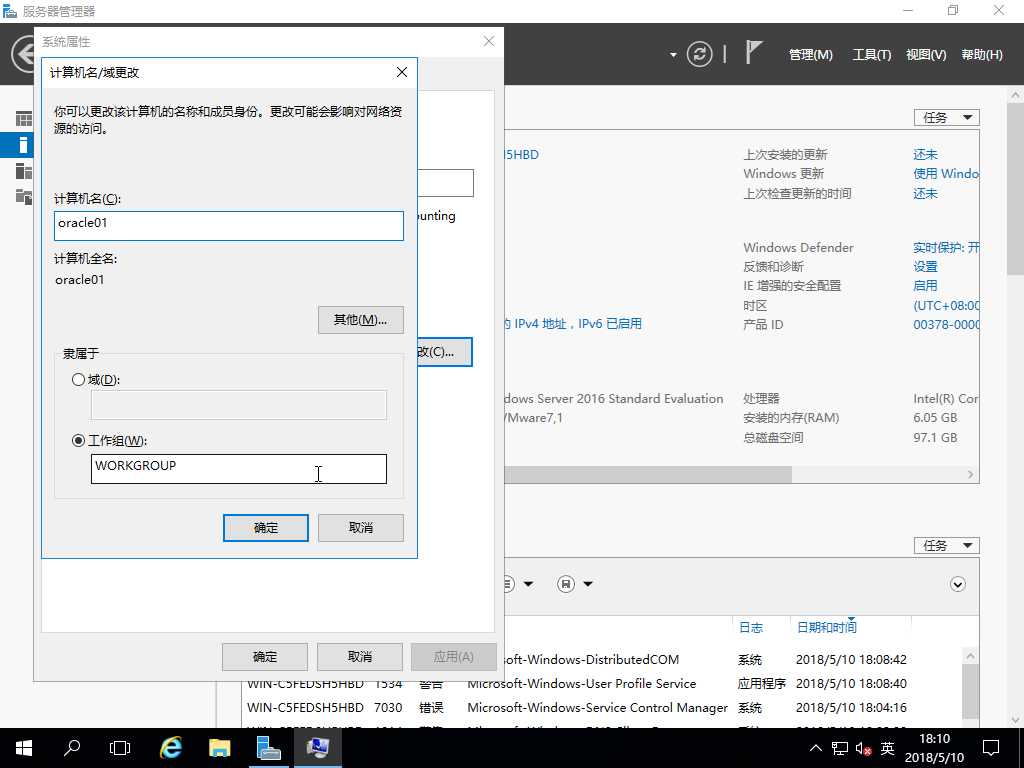The width and height of the screenshot is (1024, 768).
Task: Expand the dropdown arrow beside the refresh icon
Action: [673, 55]
